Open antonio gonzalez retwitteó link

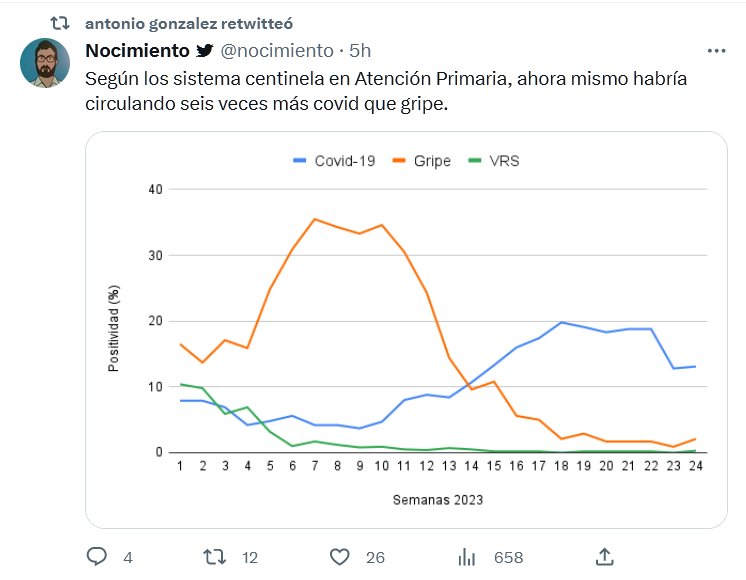[189, 22]
